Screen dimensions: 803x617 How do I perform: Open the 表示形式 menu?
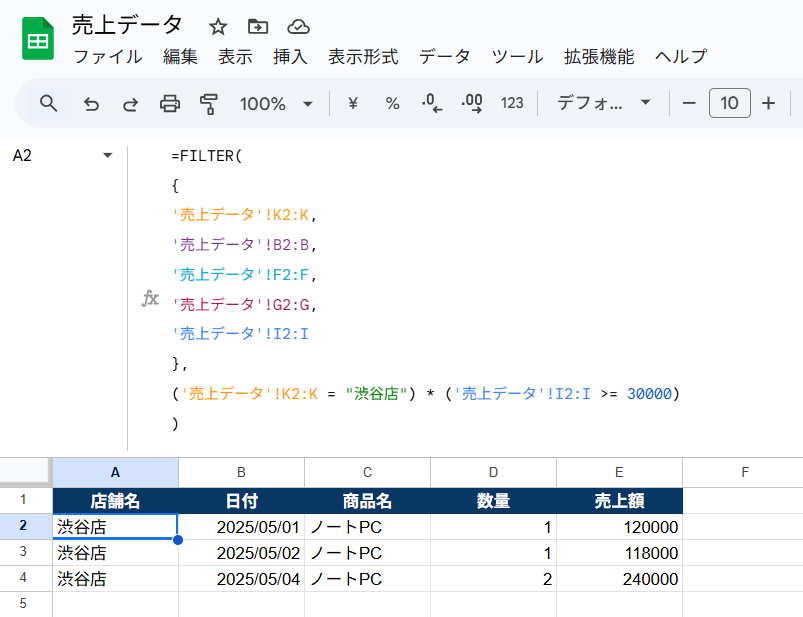click(x=363, y=57)
